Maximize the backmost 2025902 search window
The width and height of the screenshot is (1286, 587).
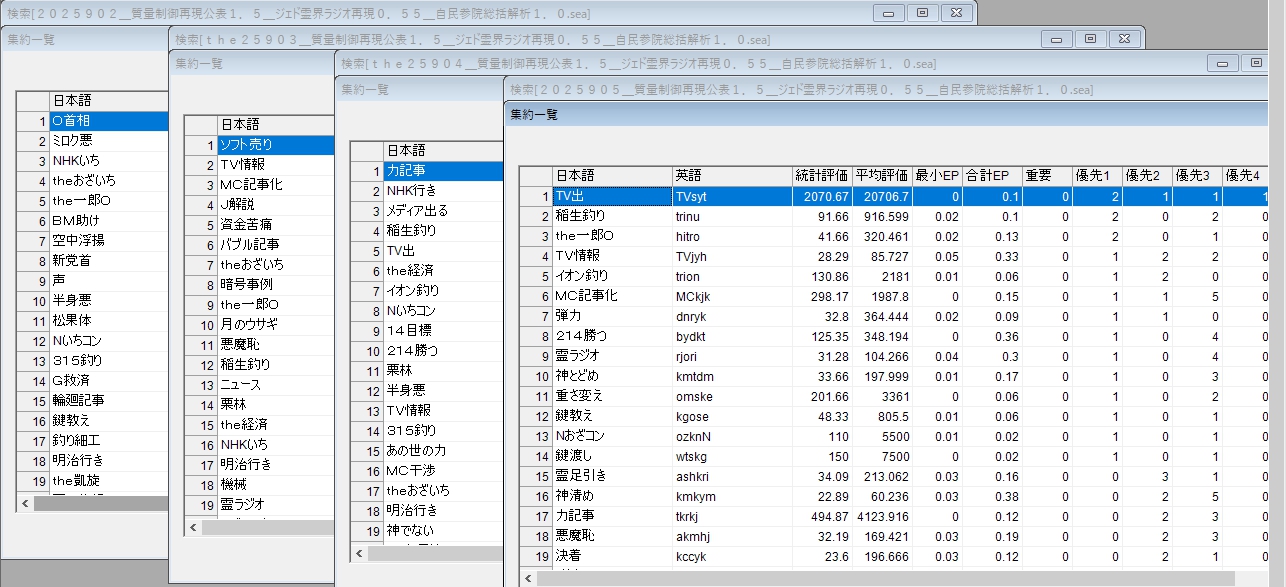coord(922,12)
